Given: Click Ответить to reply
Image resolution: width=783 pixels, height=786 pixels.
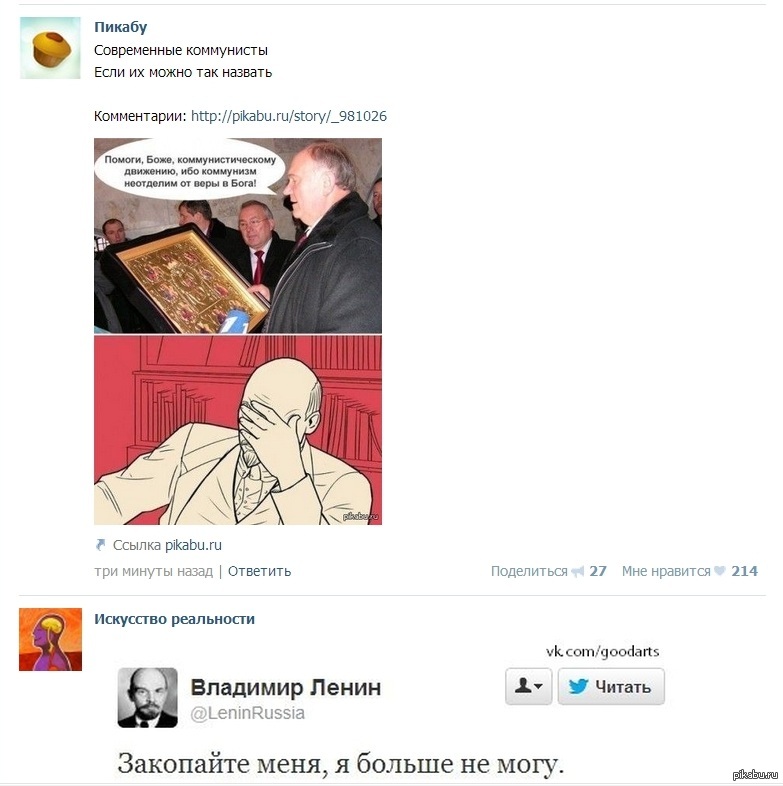Looking at the screenshot, I should (x=259, y=571).
